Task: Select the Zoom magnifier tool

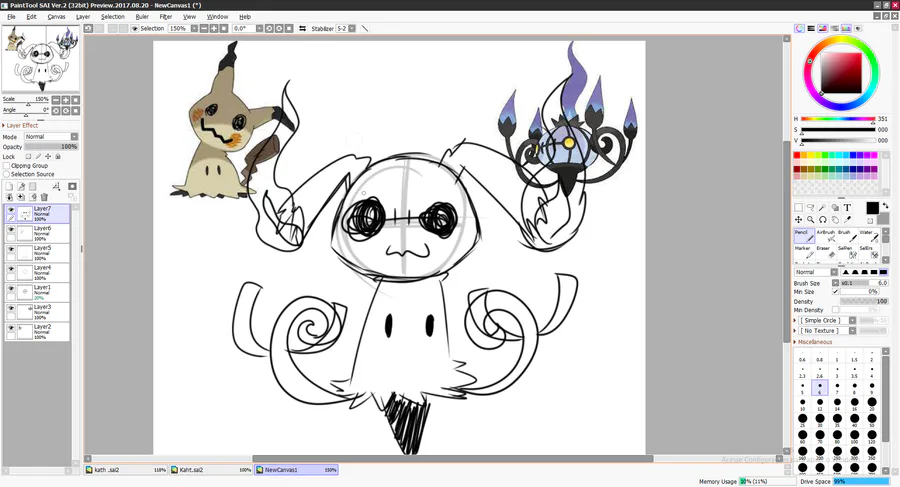Action: click(810, 219)
